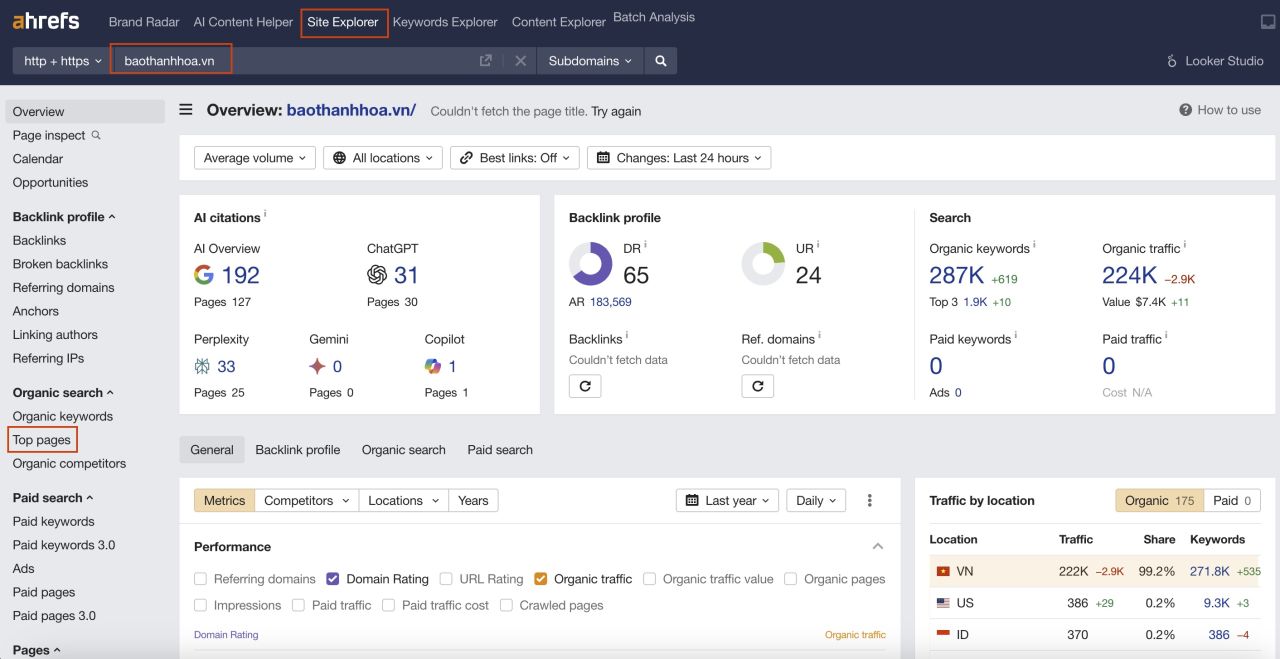Refresh the Ref. domains data
This screenshot has width=1280, height=659.
pyautogui.click(x=758, y=385)
